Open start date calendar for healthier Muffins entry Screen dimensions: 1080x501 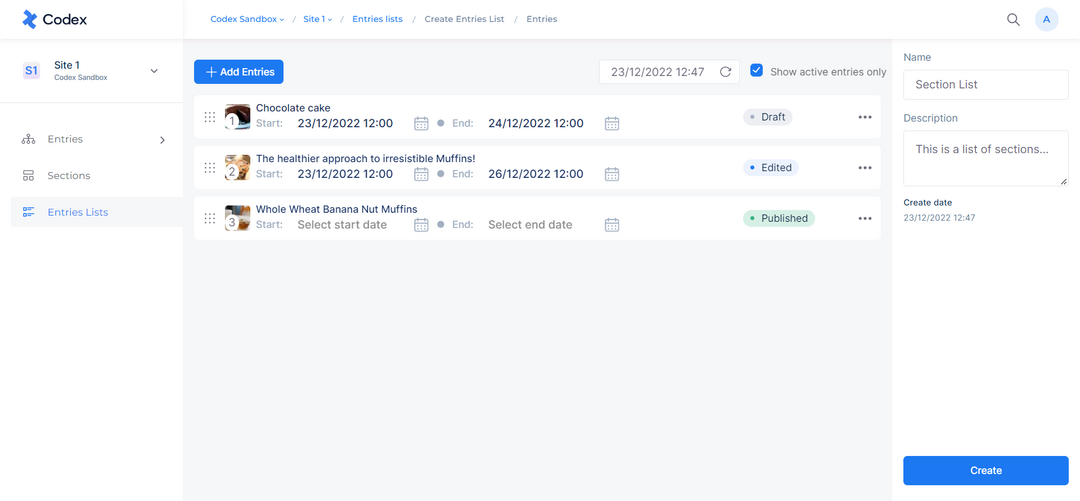coord(422,174)
